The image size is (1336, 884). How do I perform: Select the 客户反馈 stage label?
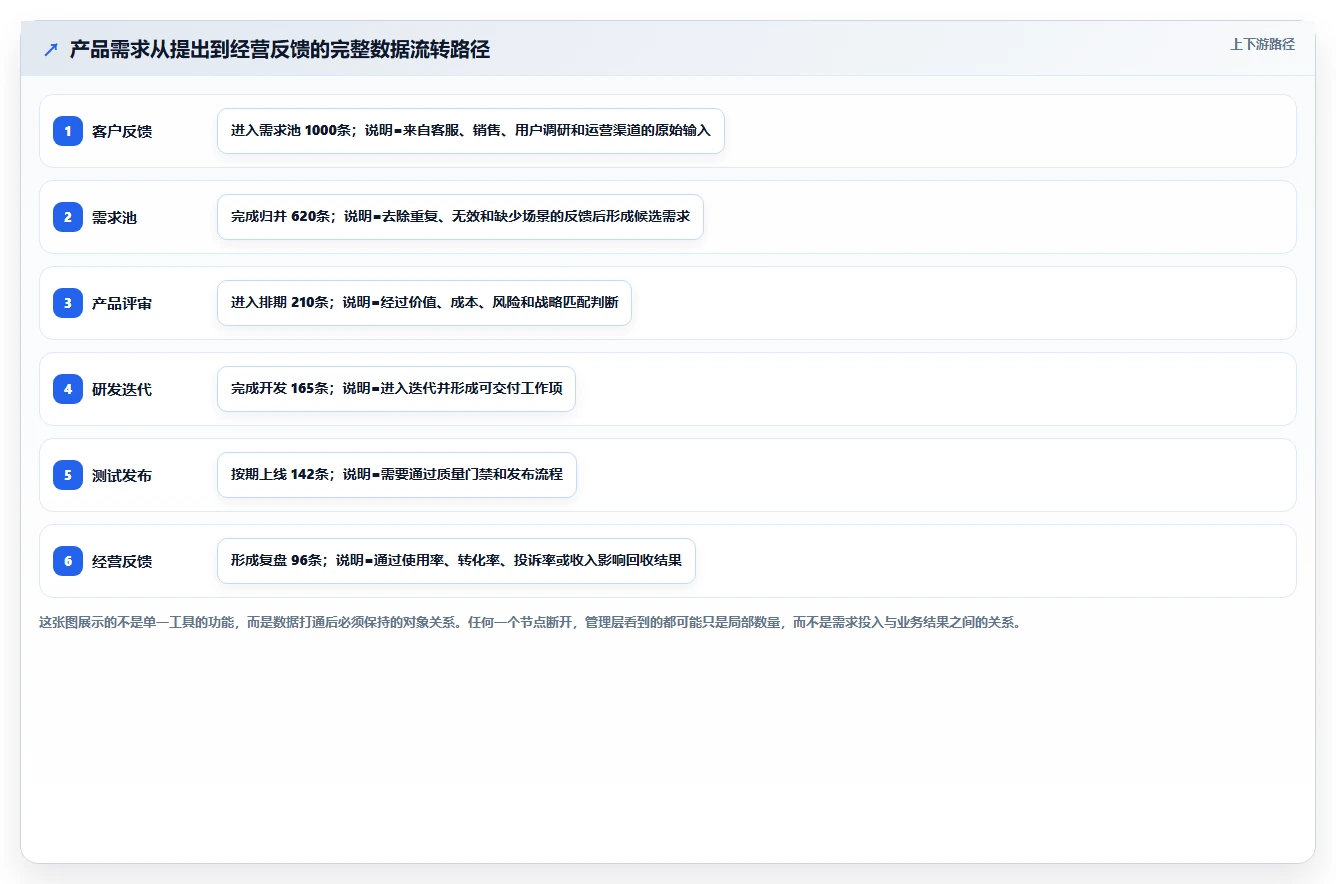[x=122, y=131]
